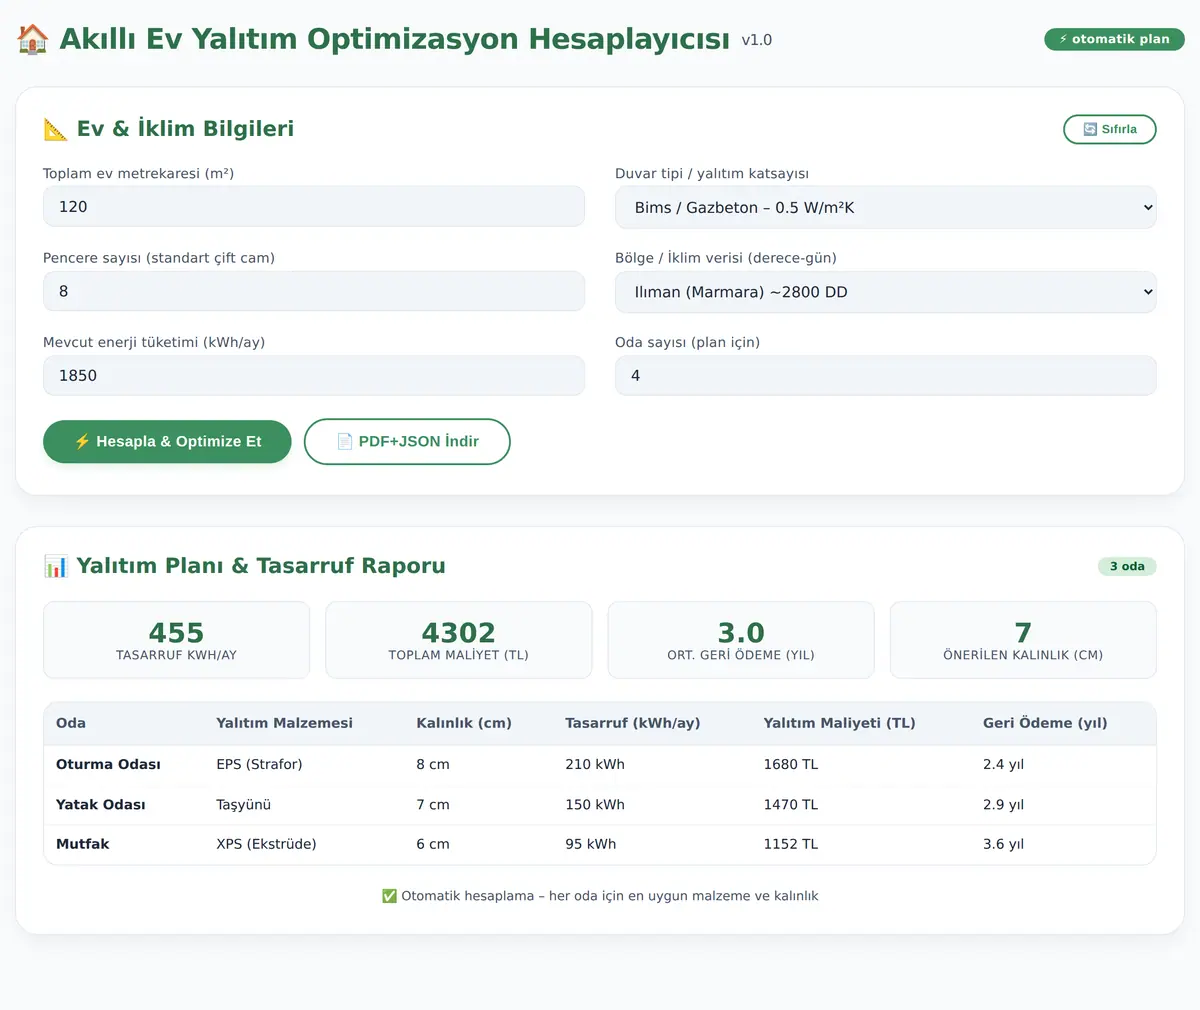Click the 8 cm thickness cell
The width and height of the screenshot is (1200, 1010).
(x=433, y=764)
